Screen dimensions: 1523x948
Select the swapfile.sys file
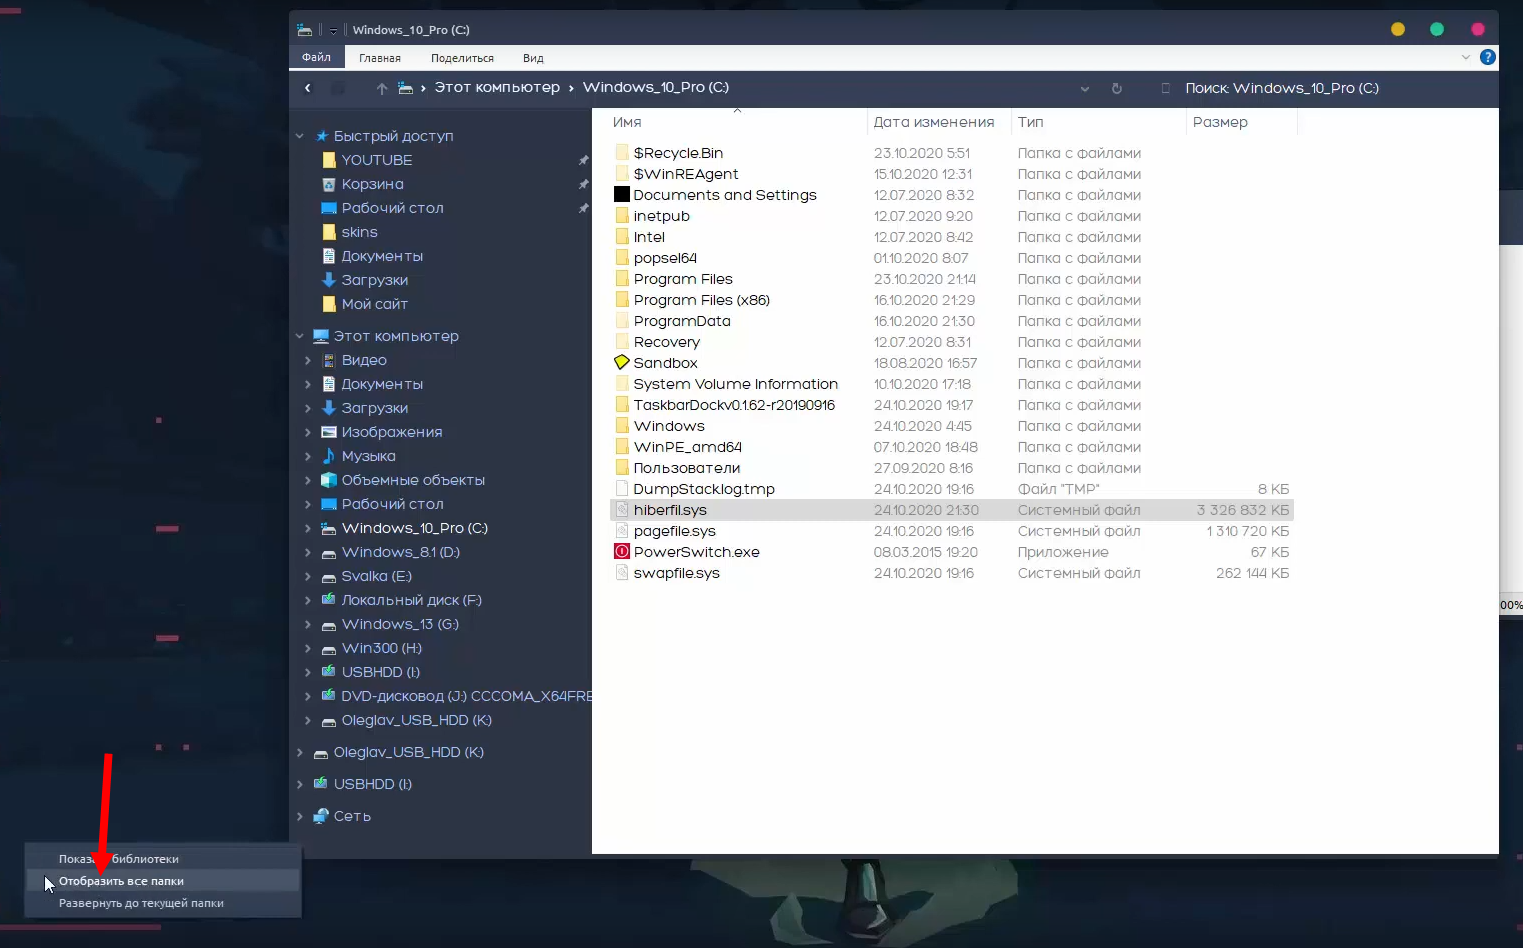coord(676,573)
